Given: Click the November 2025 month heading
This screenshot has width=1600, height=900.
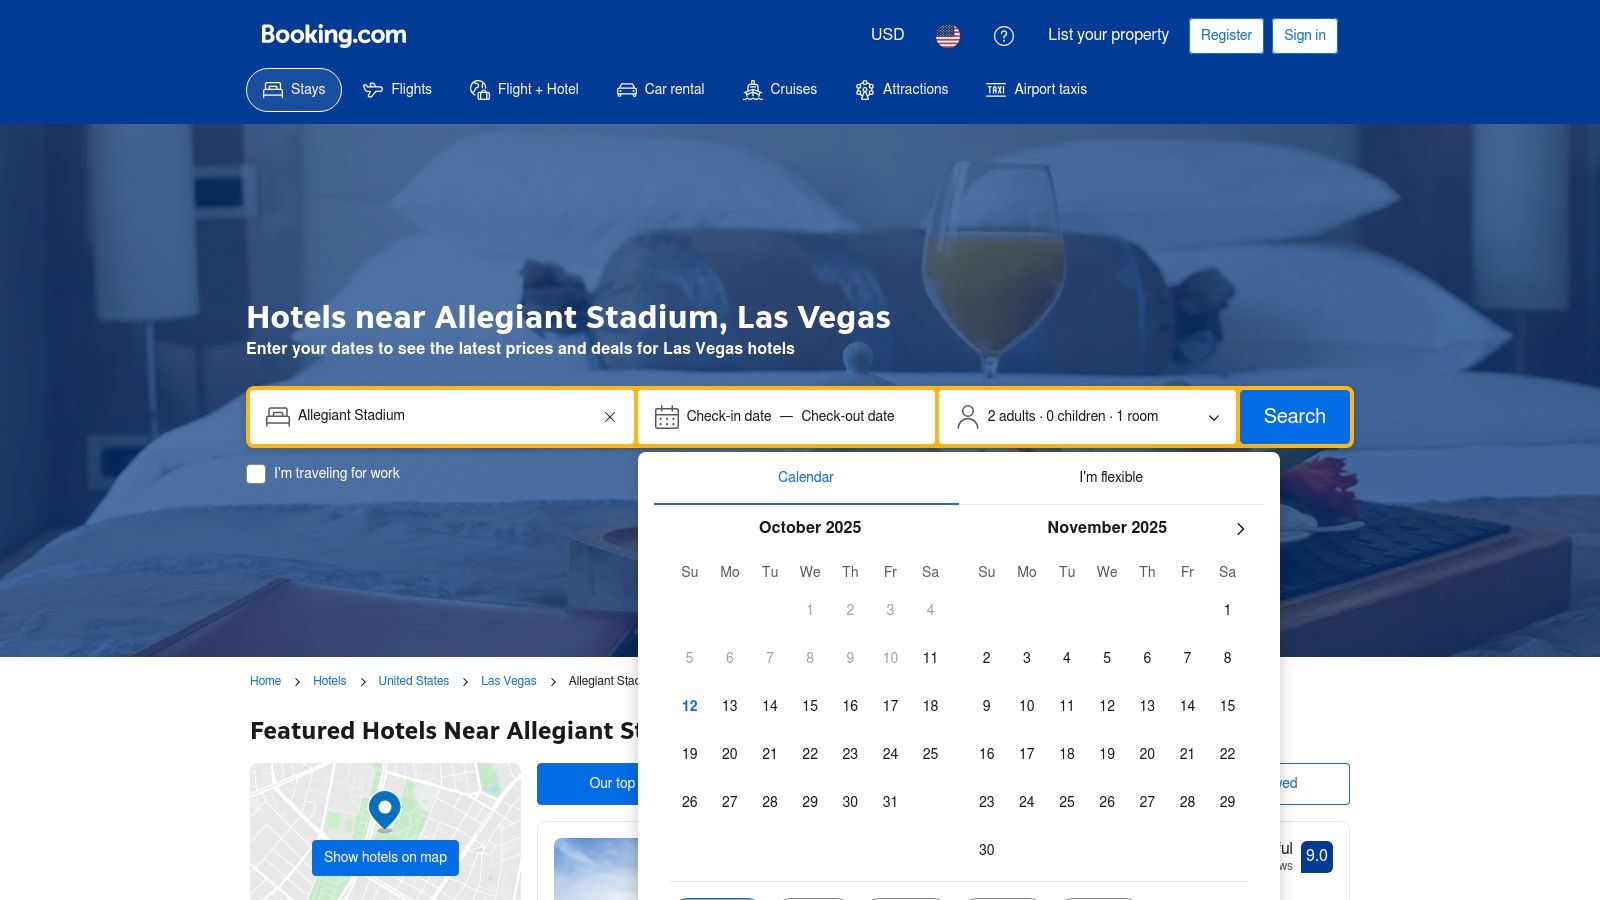Looking at the screenshot, I should pos(1107,528).
